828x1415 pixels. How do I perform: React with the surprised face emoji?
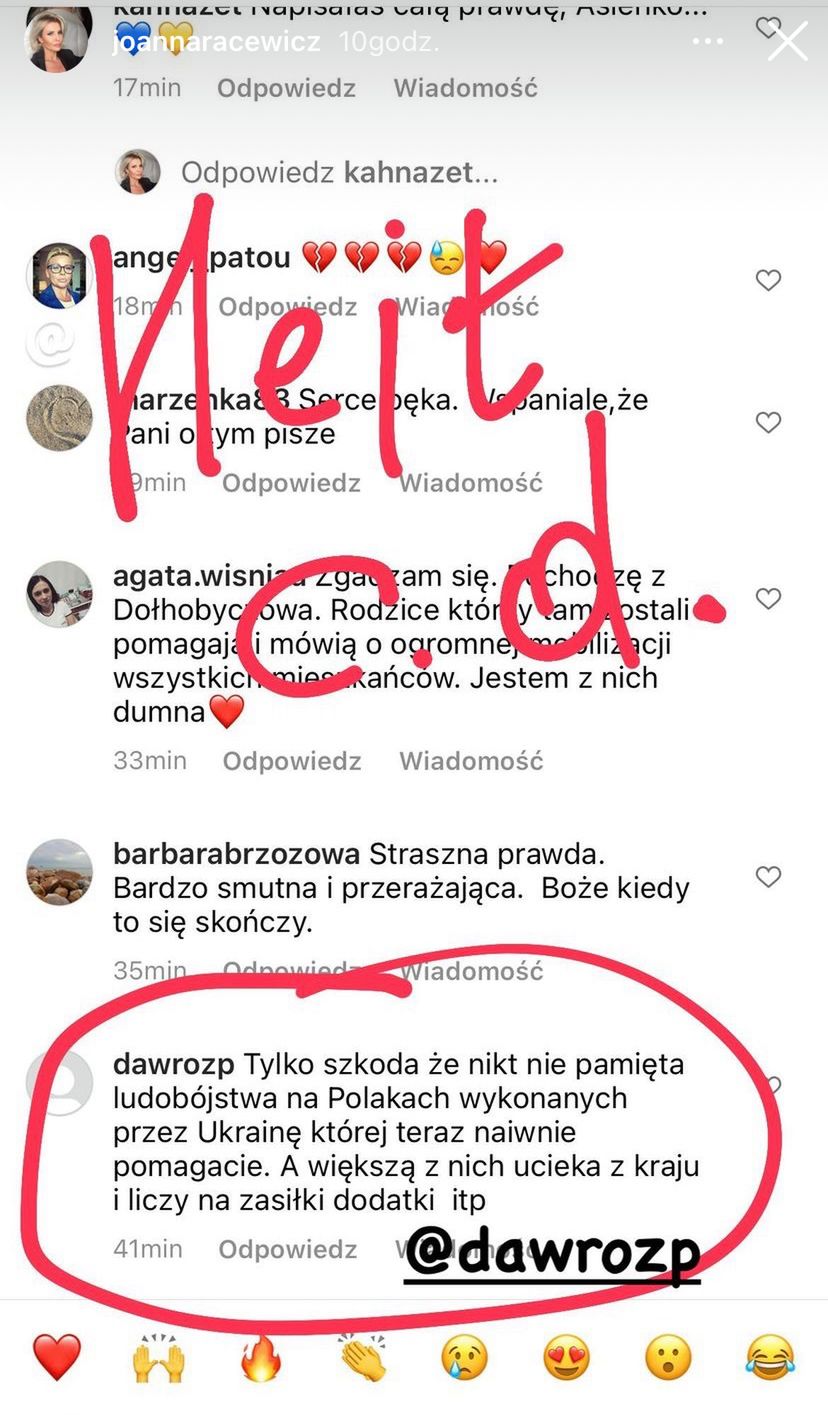click(669, 1358)
